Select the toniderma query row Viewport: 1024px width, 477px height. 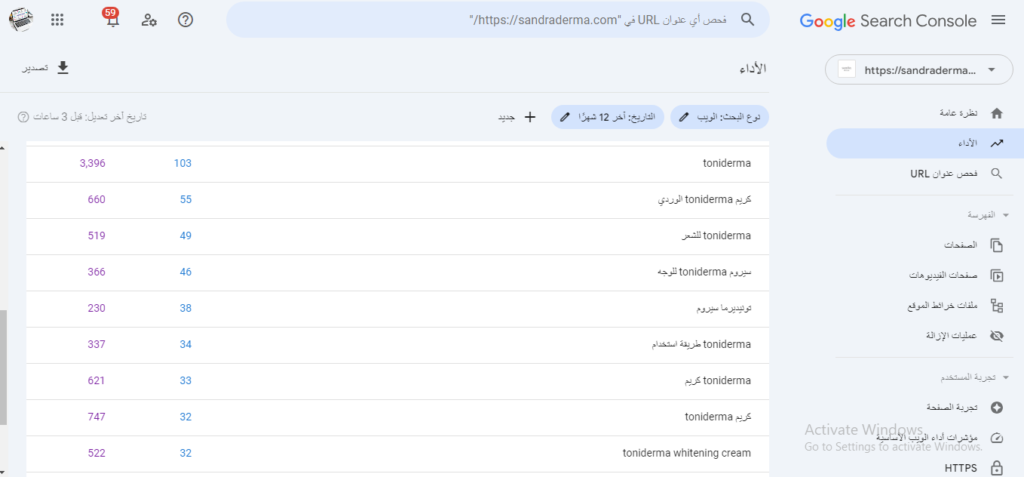[x=397, y=163]
